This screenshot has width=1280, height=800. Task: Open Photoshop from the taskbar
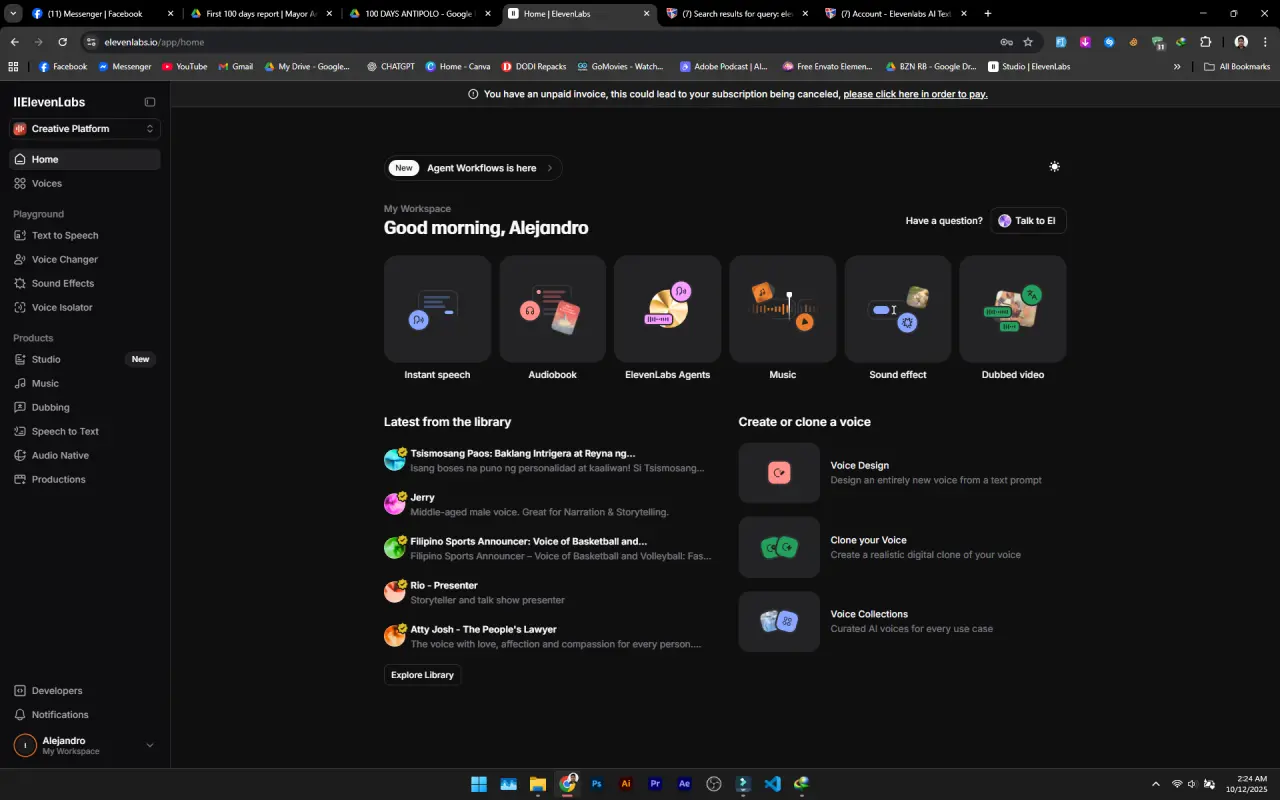pyautogui.click(x=597, y=784)
